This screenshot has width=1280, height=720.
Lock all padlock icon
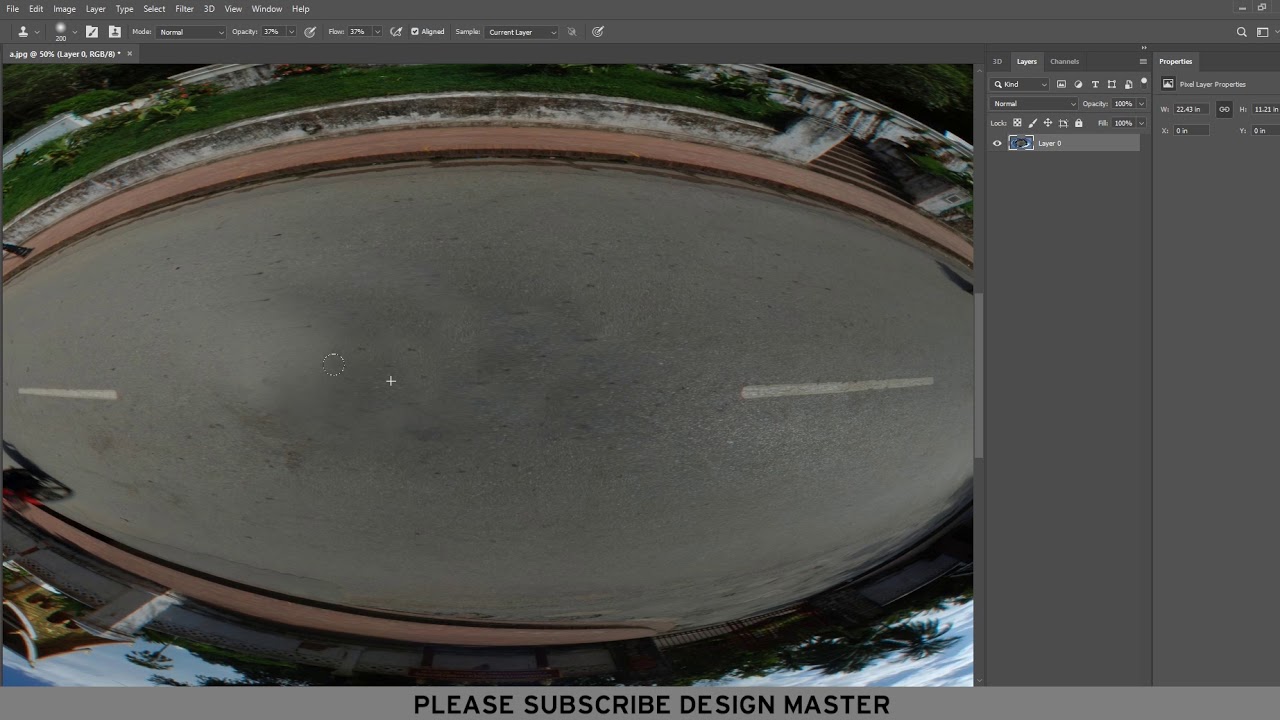pyautogui.click(x=1078, y=123)
